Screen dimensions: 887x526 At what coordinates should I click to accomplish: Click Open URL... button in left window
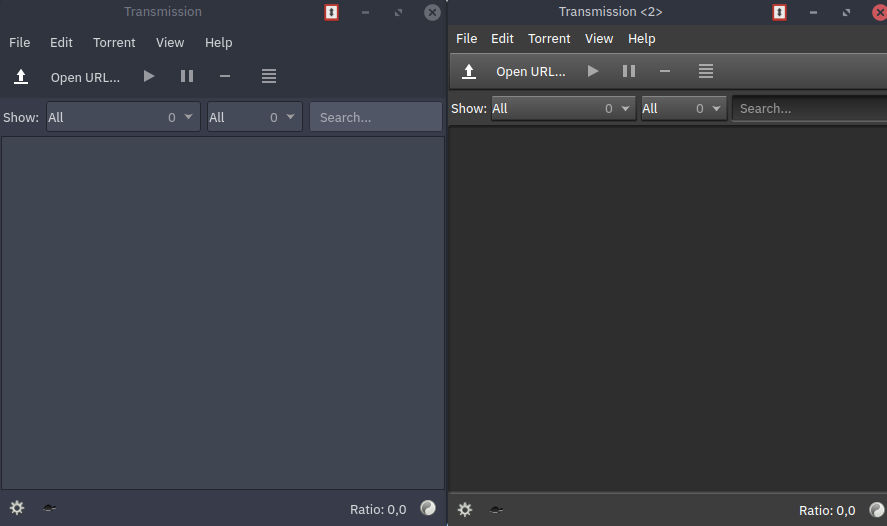point(85,77)
